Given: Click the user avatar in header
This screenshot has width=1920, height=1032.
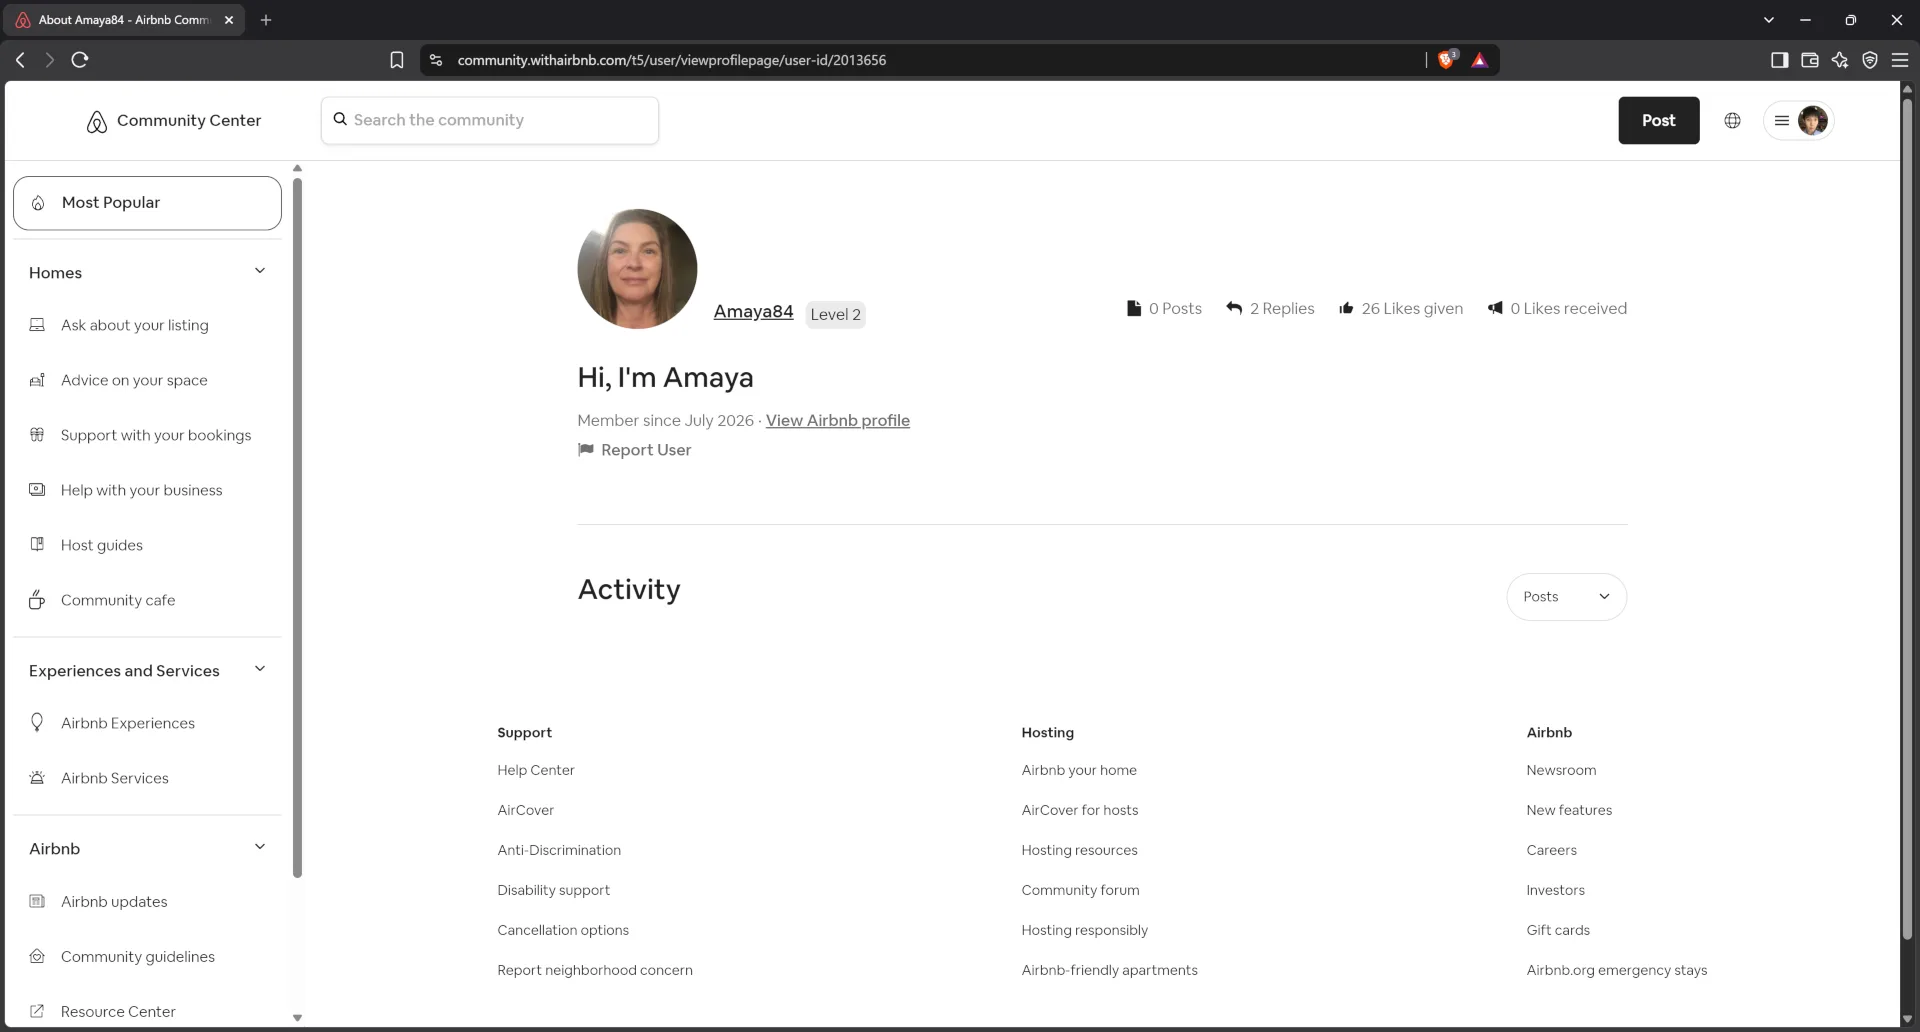Looking at the screenshot, I should [1812, 120].
